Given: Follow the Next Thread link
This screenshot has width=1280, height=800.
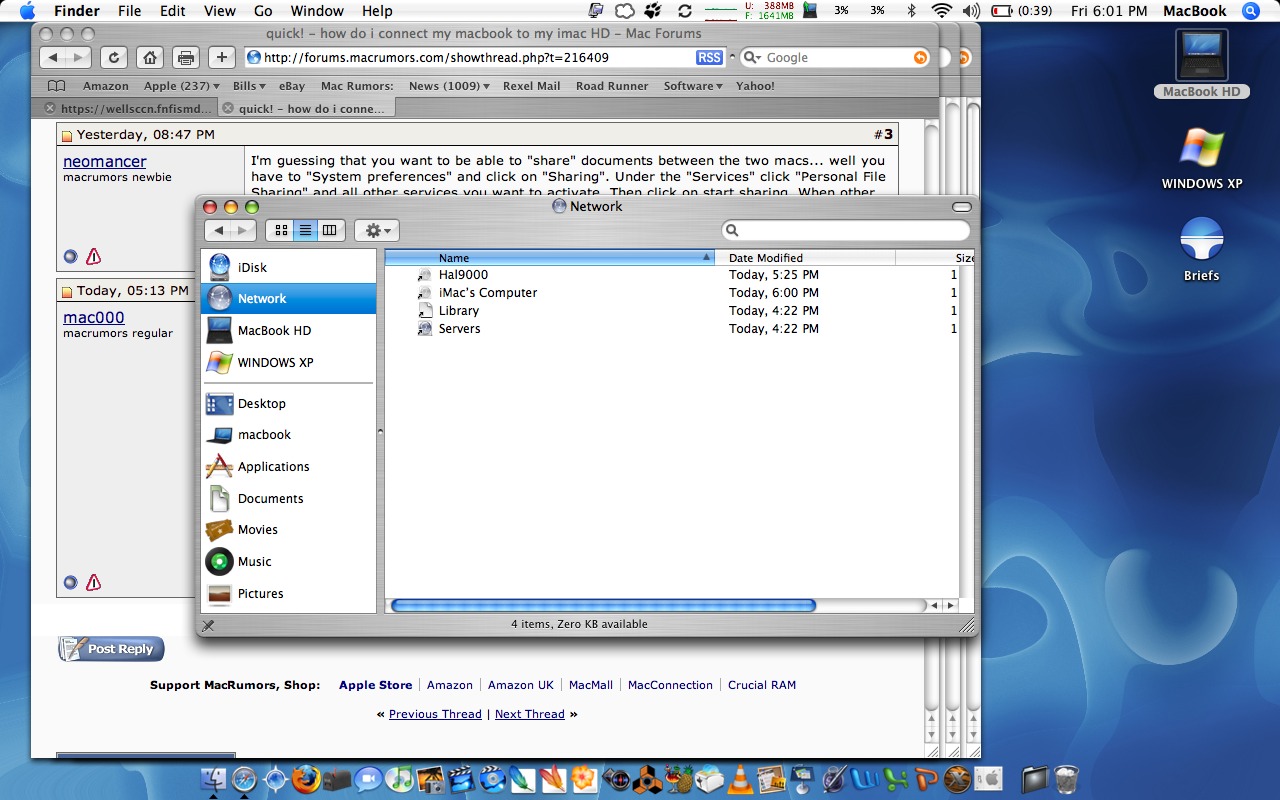Looking at the screenshot, I should [529, 714].
